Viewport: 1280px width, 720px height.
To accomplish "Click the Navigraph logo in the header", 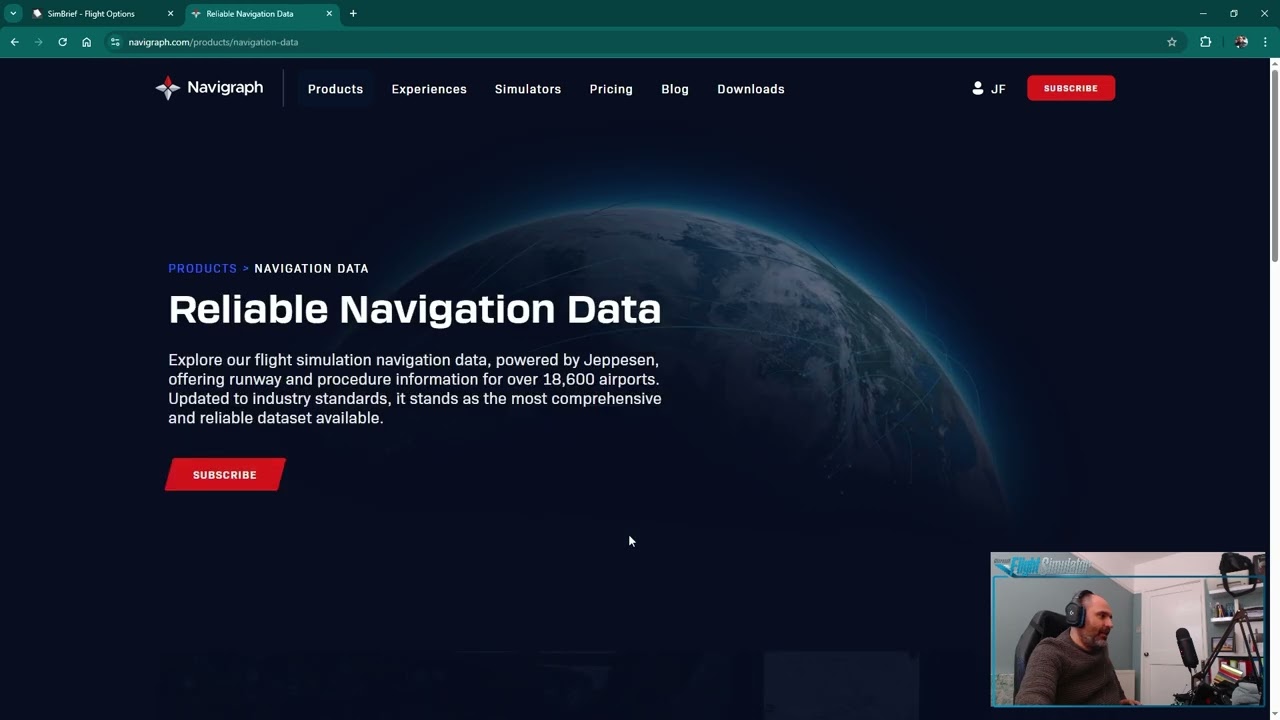I will [209, 88].
